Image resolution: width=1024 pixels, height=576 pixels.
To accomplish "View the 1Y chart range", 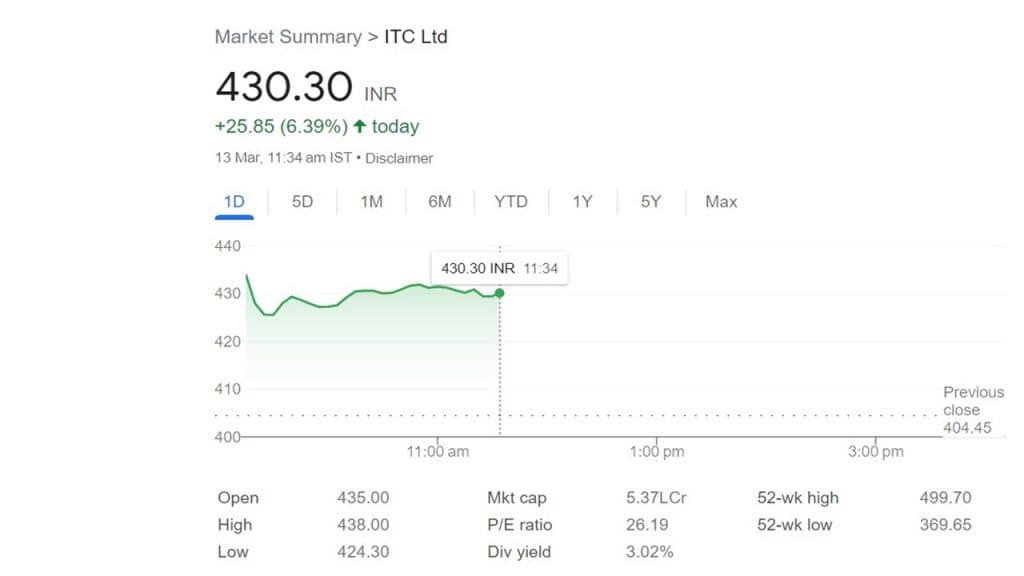I will tap(582, 202).
